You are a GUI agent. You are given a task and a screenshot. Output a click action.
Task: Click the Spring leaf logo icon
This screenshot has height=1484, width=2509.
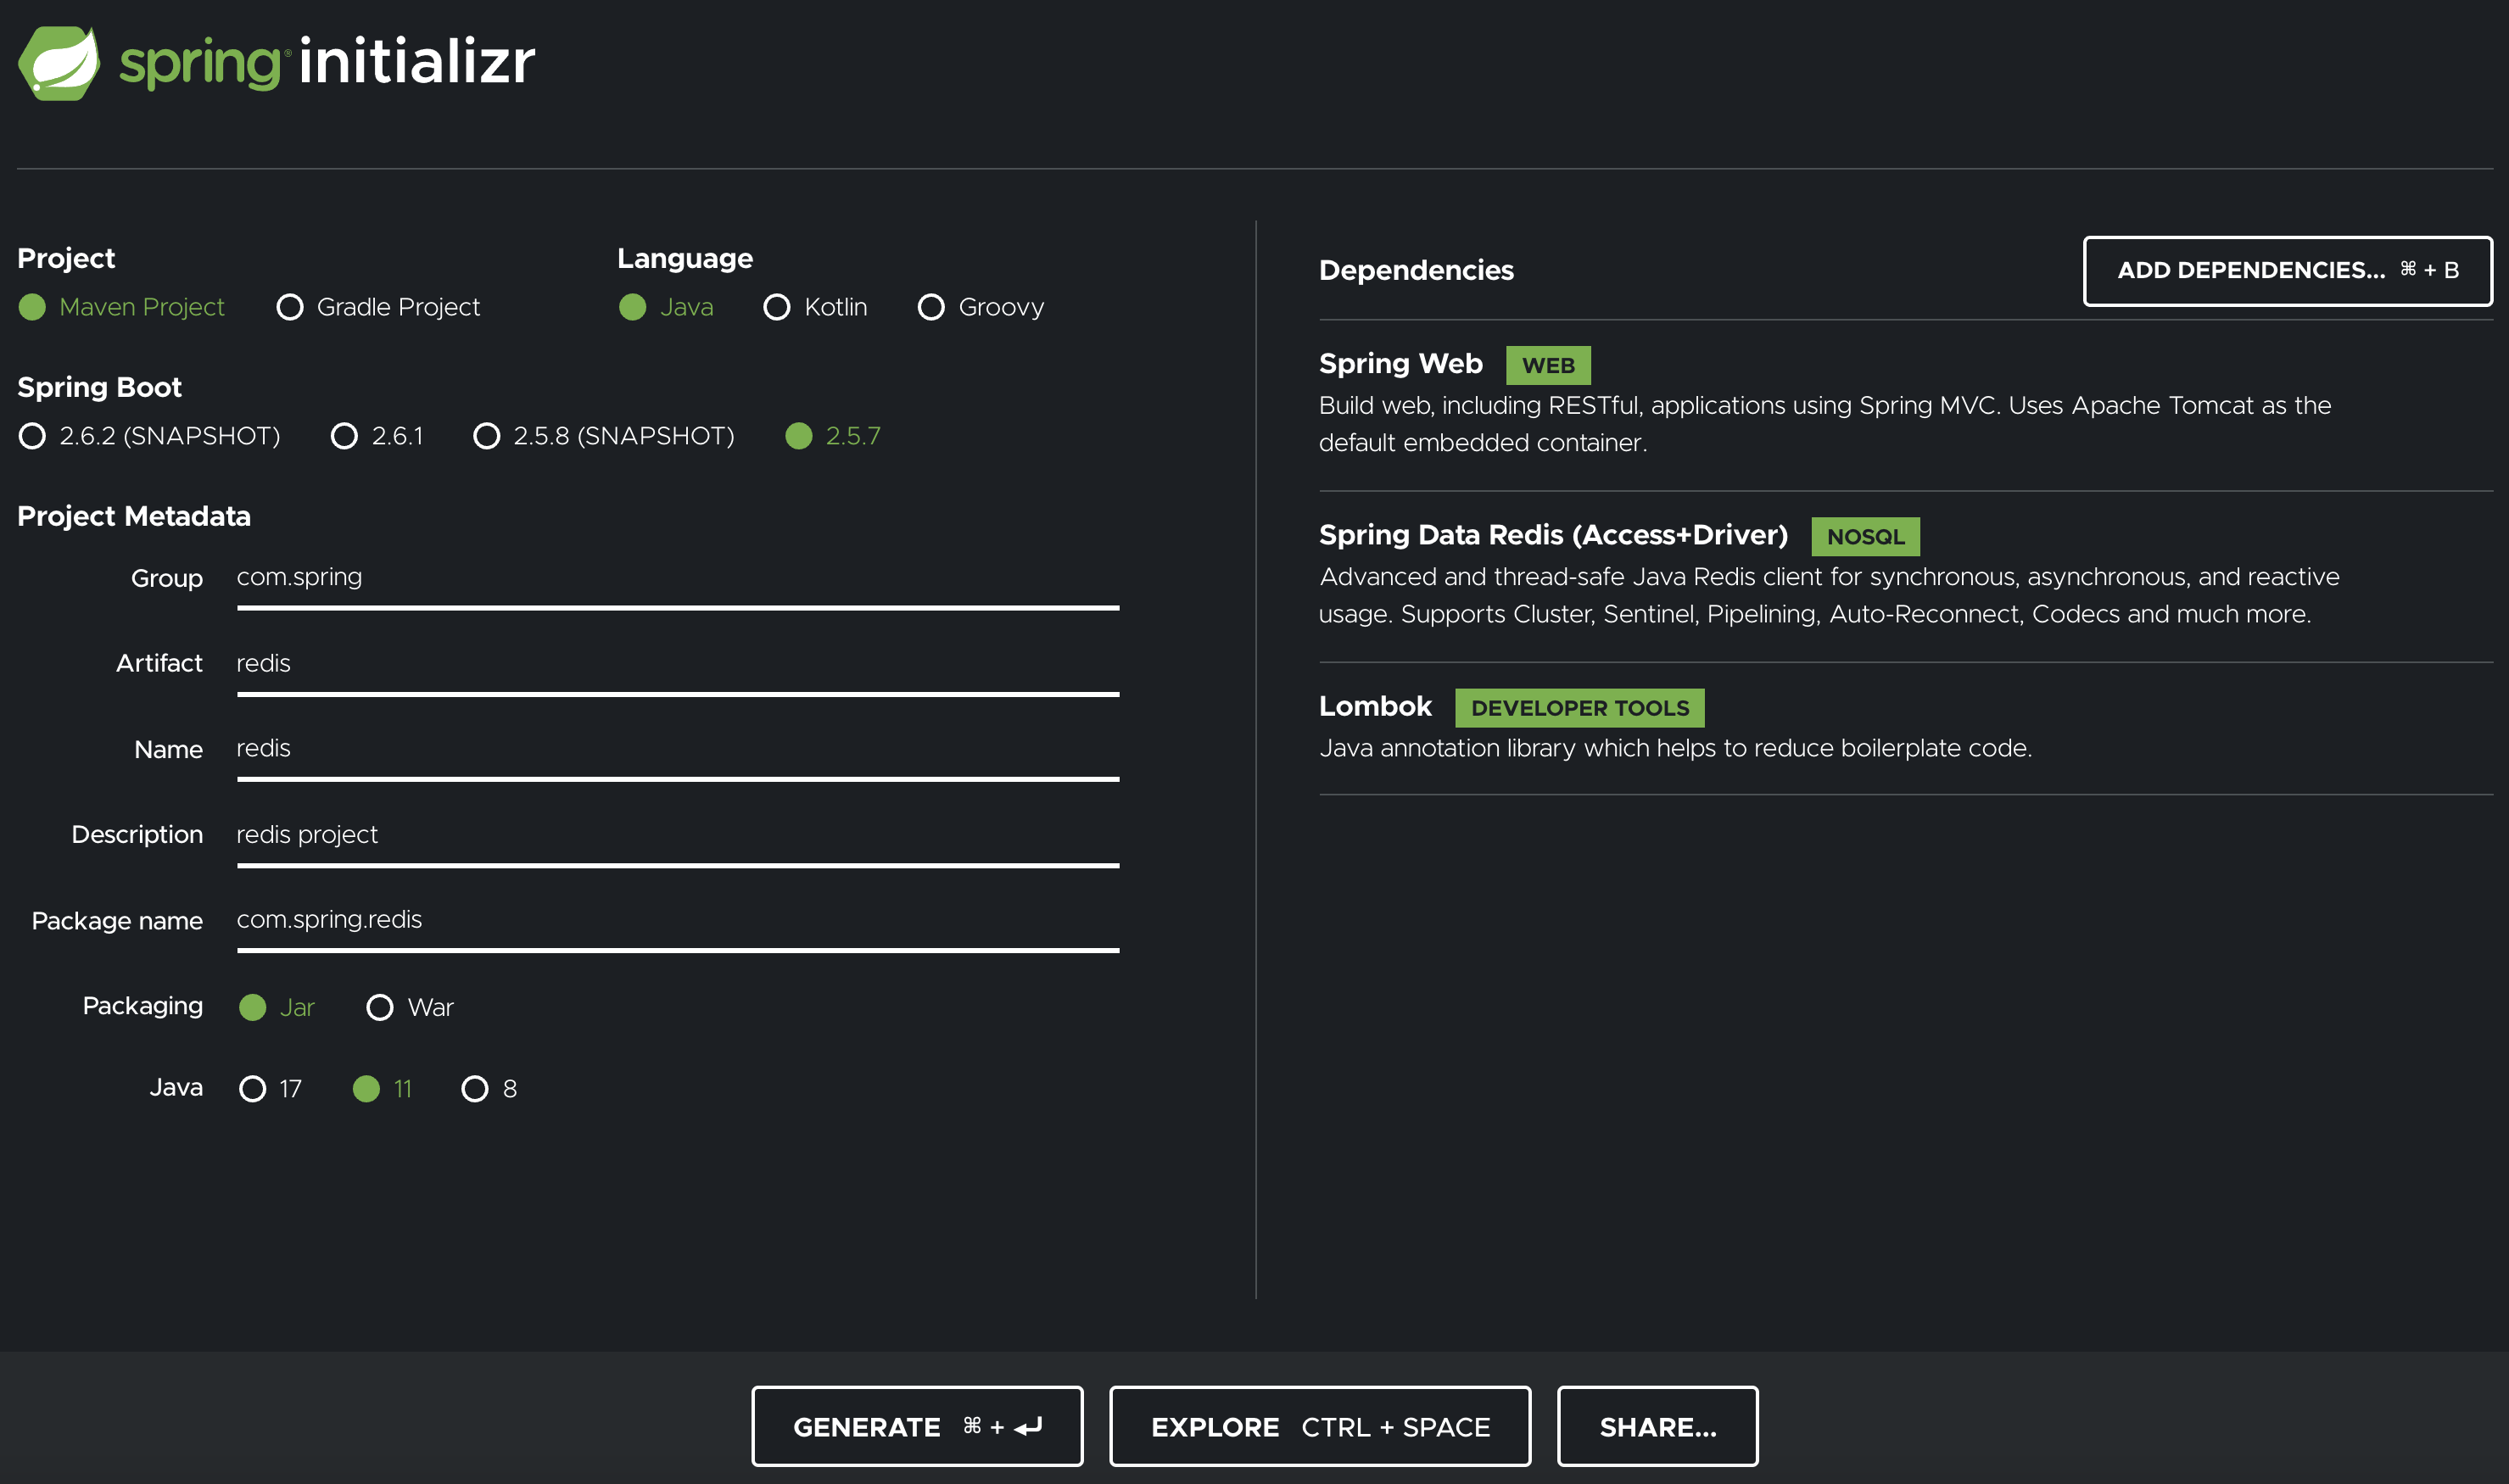[58, 62]
